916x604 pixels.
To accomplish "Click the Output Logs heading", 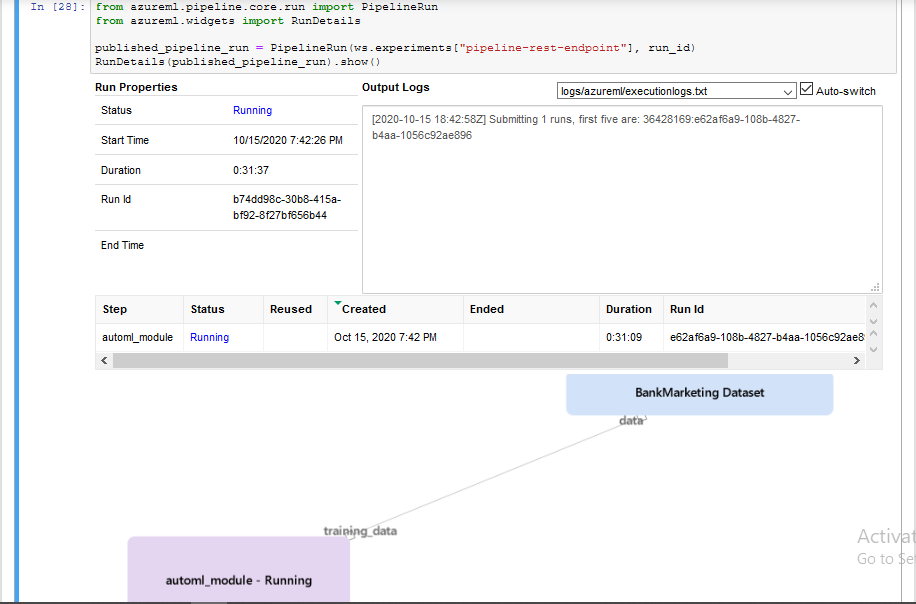I will click(395, 87).
